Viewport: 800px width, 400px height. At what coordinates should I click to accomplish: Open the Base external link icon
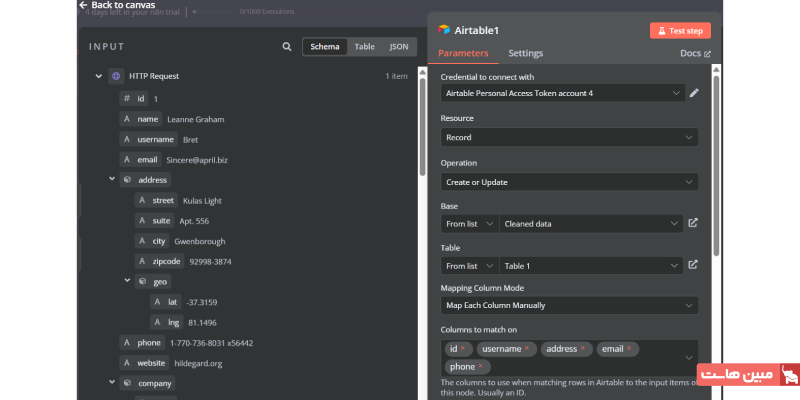point(693,224)
